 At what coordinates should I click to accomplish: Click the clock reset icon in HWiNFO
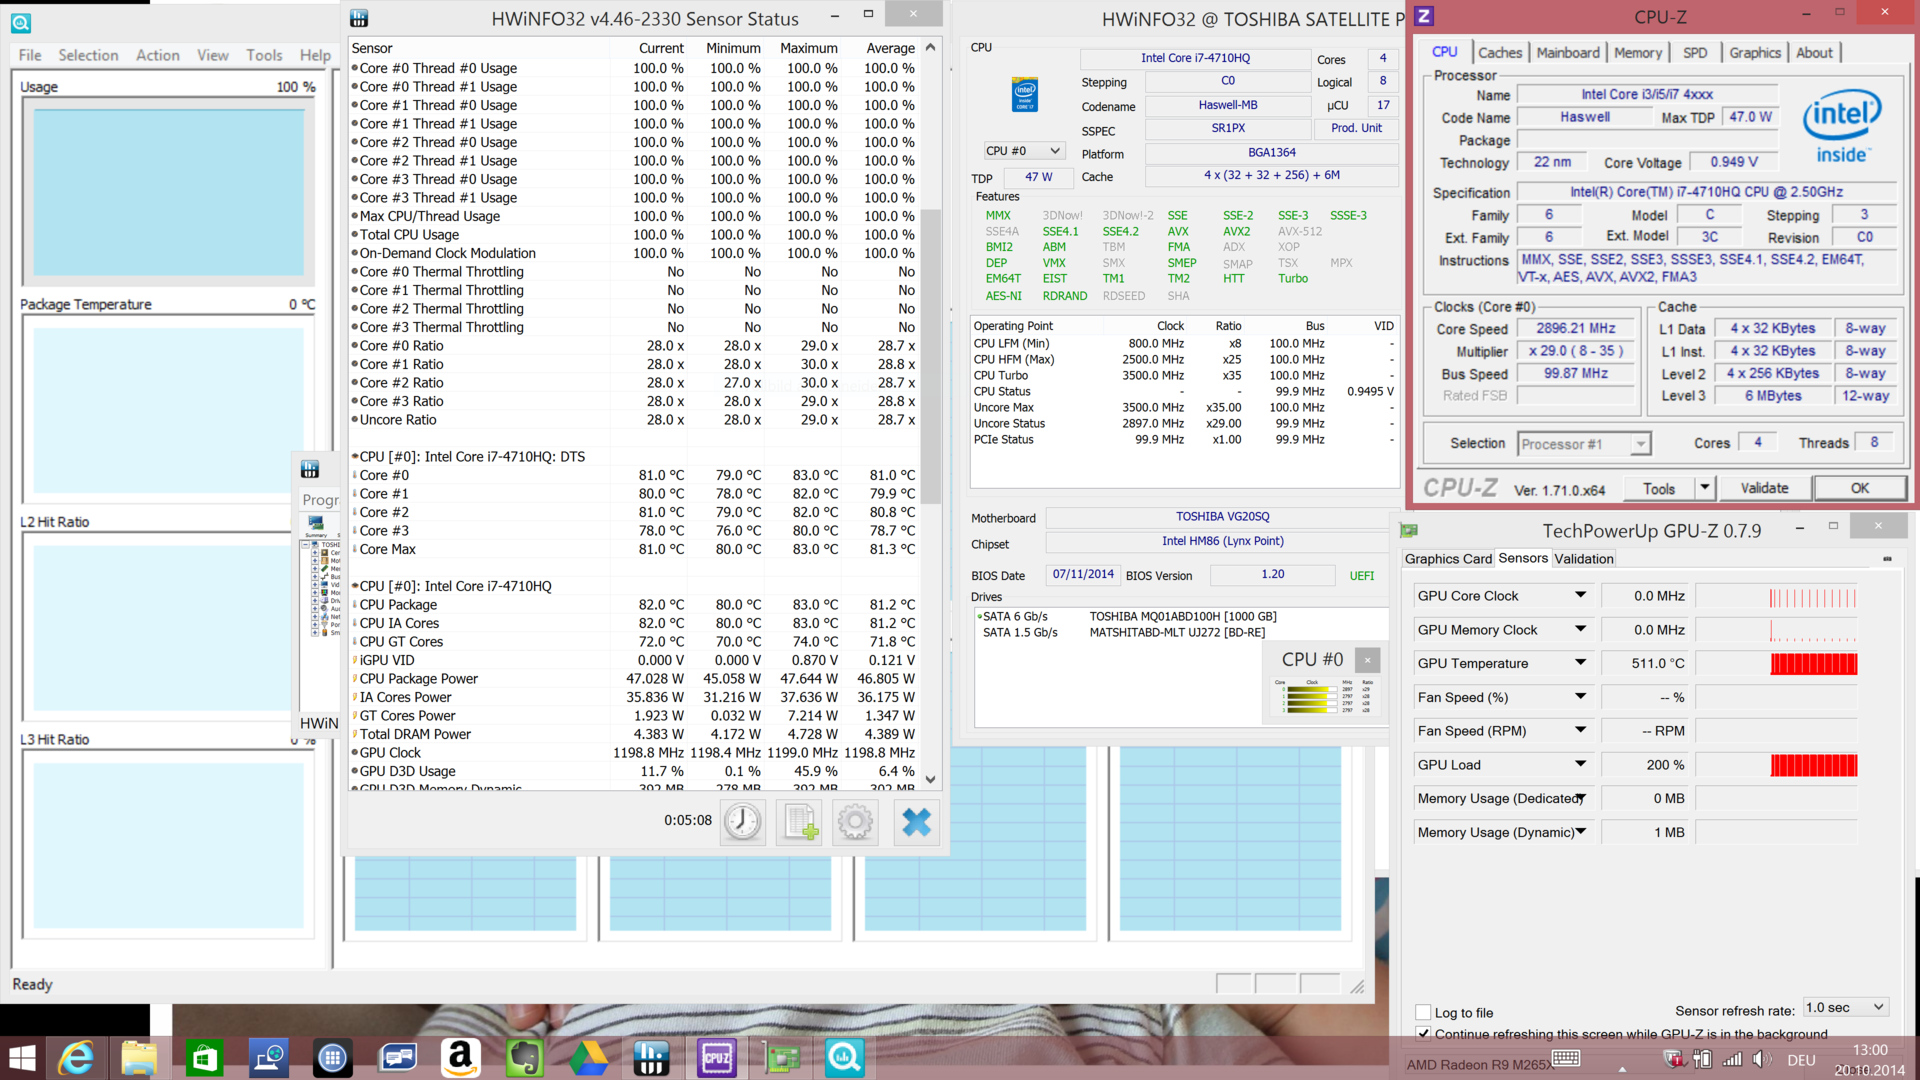pos(742,822)
